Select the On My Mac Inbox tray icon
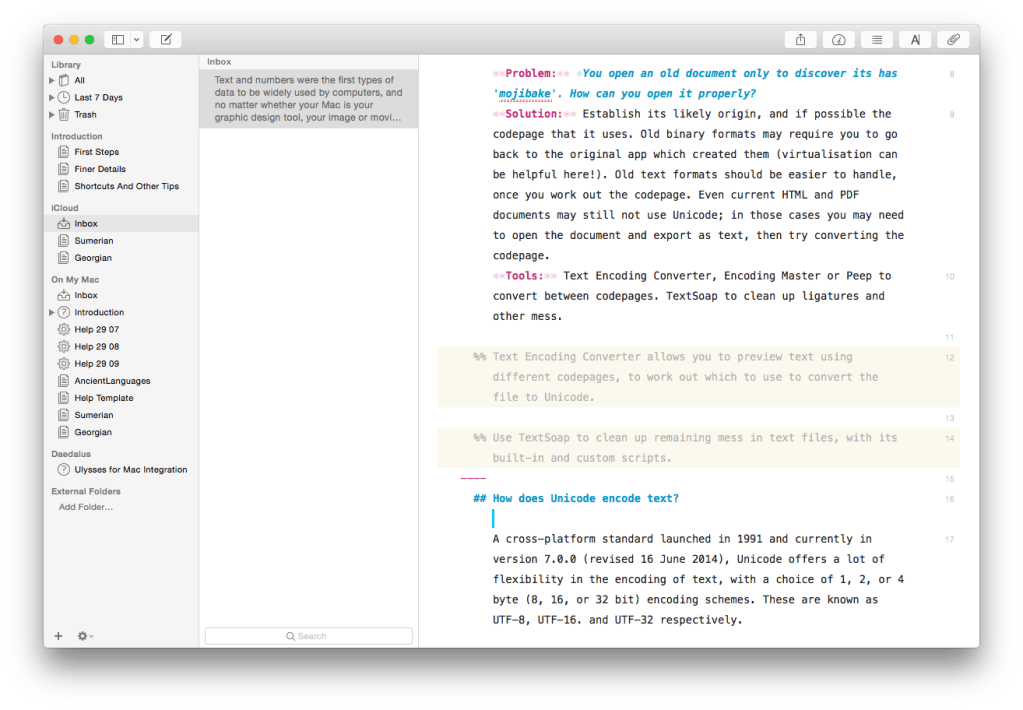 [63, 295]
